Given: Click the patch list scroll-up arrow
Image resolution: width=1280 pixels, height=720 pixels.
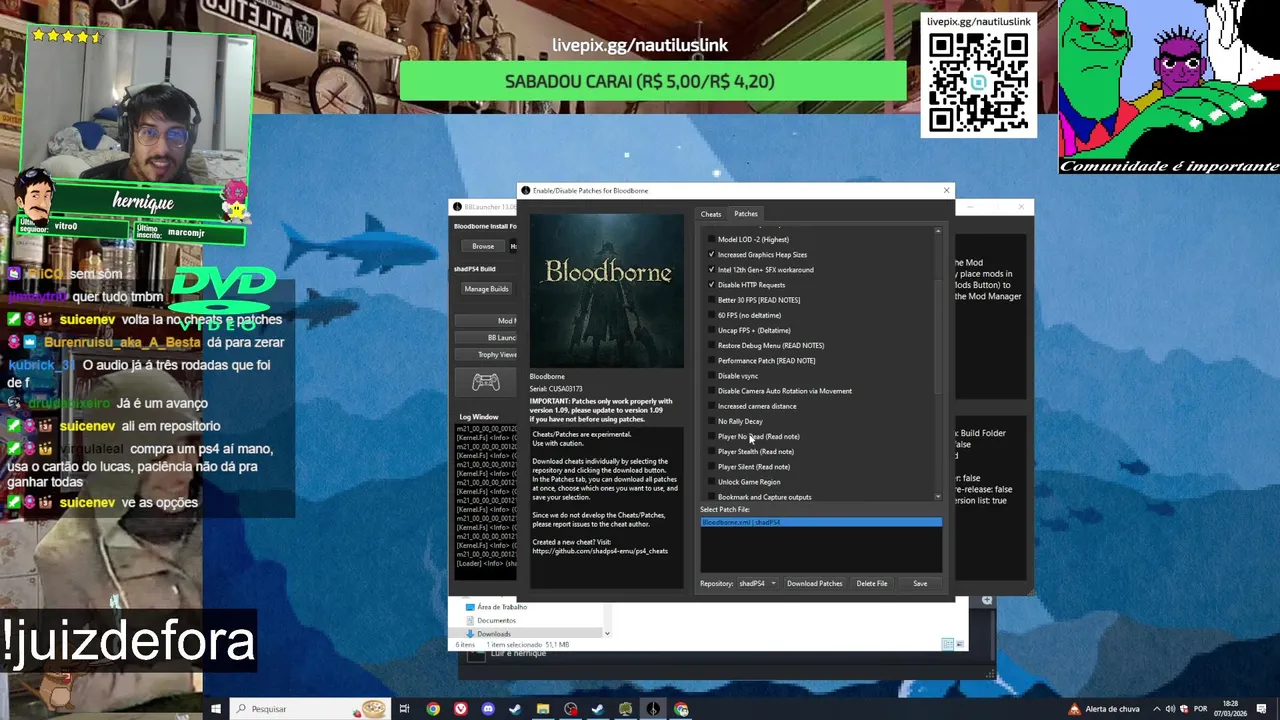Looking at the screenshot, I should 938,231.
